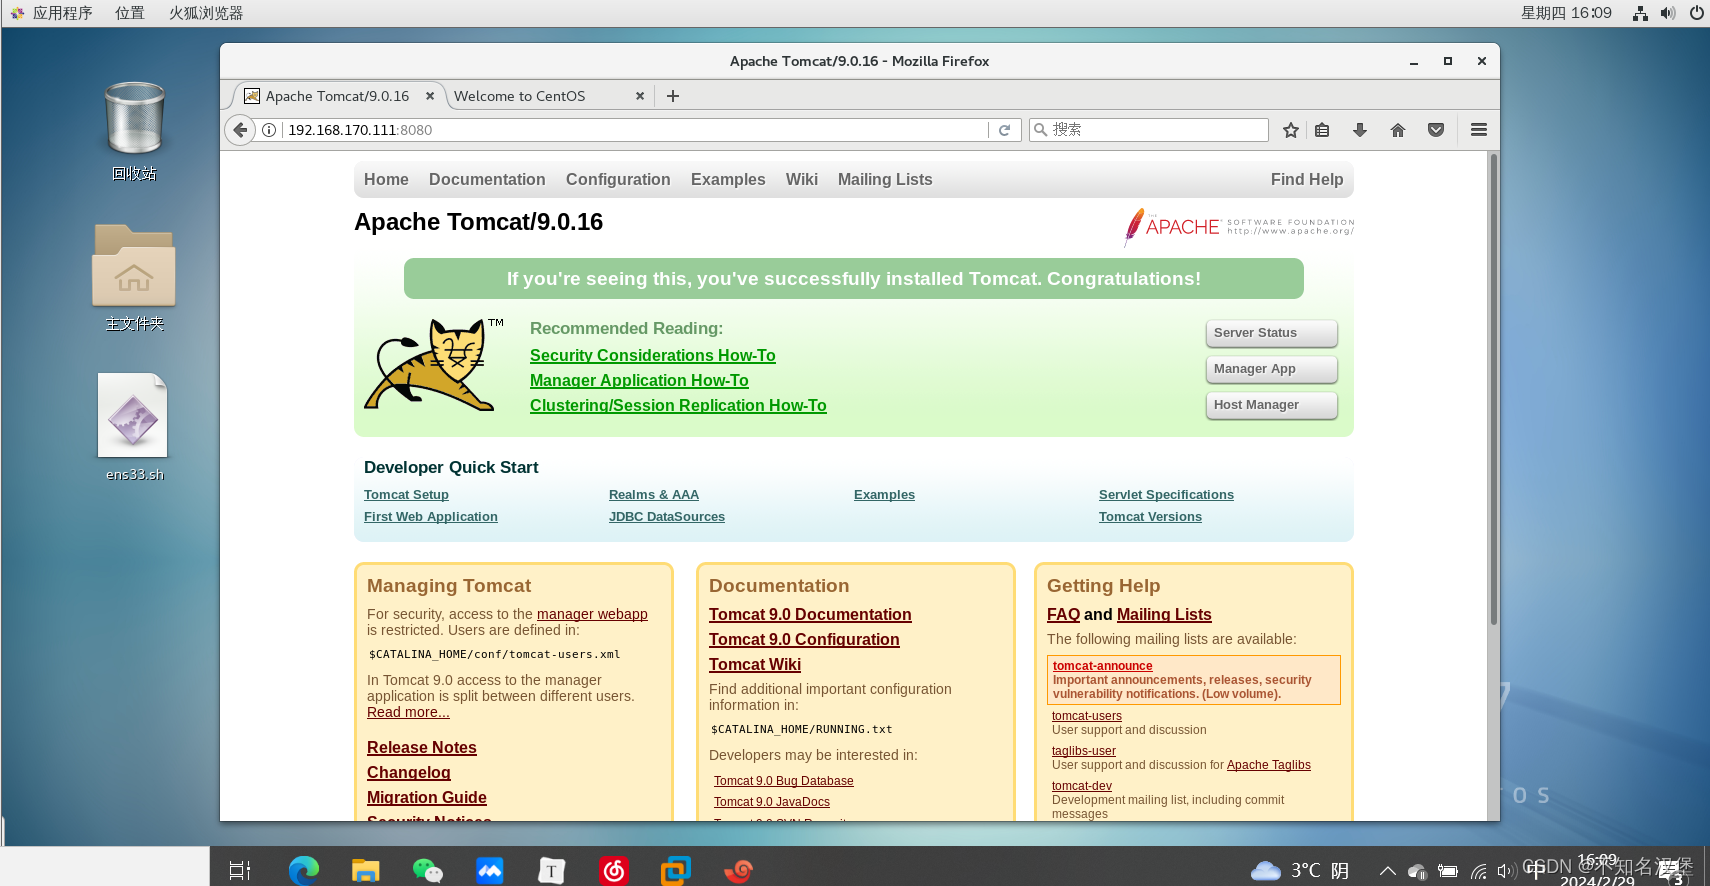The width and height of the screenshot is (1710, 886).
Task: Open the downloads arrow icon
Action: pyautogui.click(x=1360, y=130)
